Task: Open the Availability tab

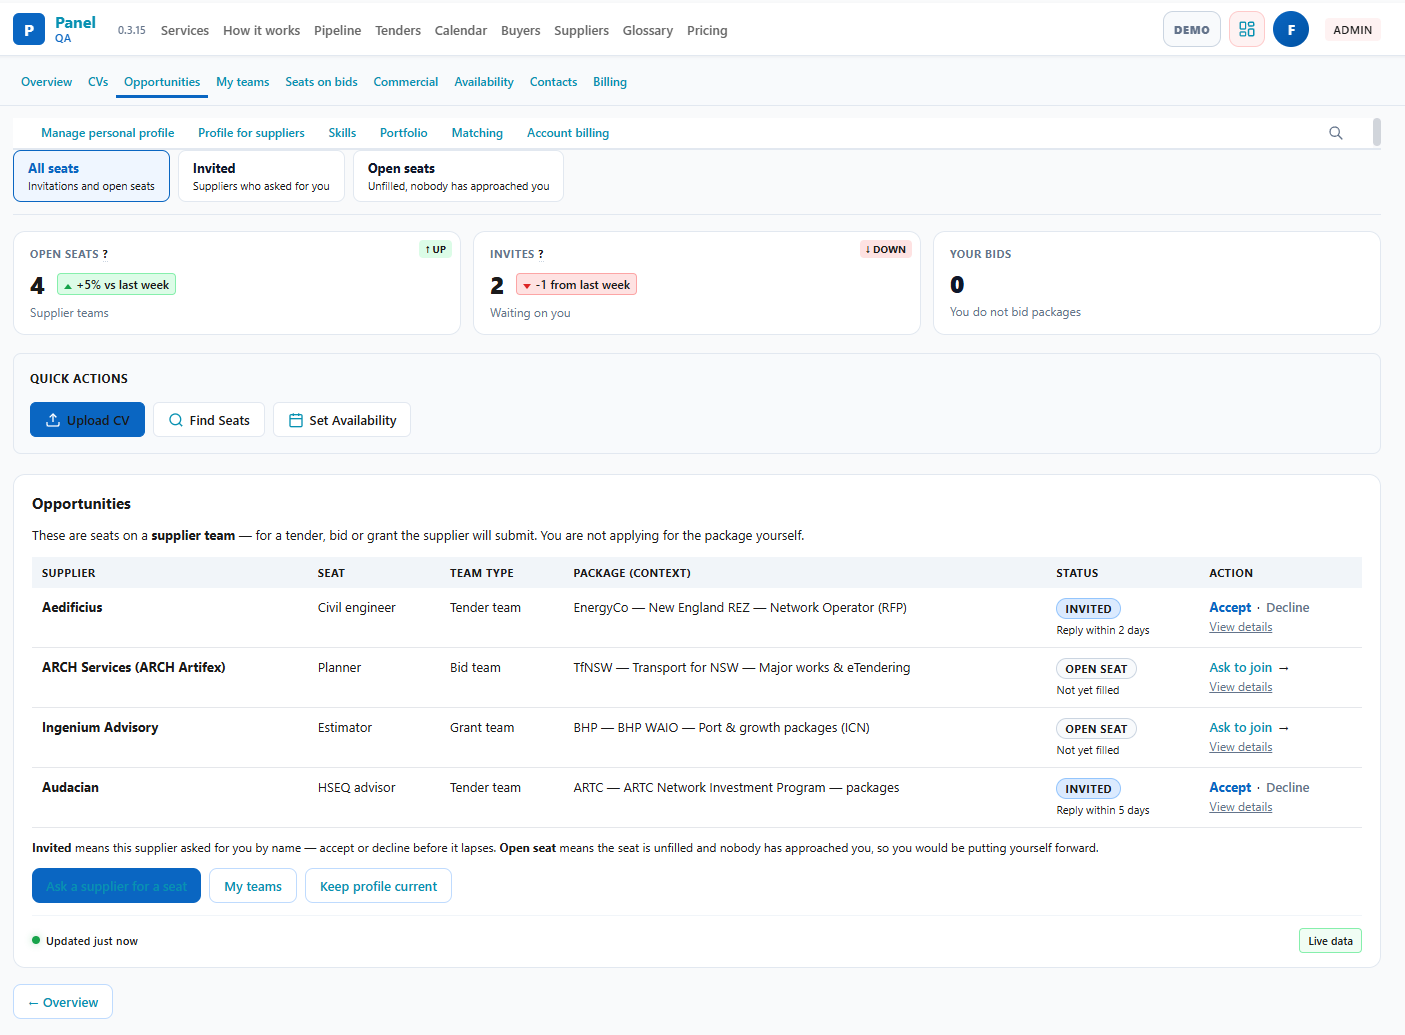Action: click(484, 82)
